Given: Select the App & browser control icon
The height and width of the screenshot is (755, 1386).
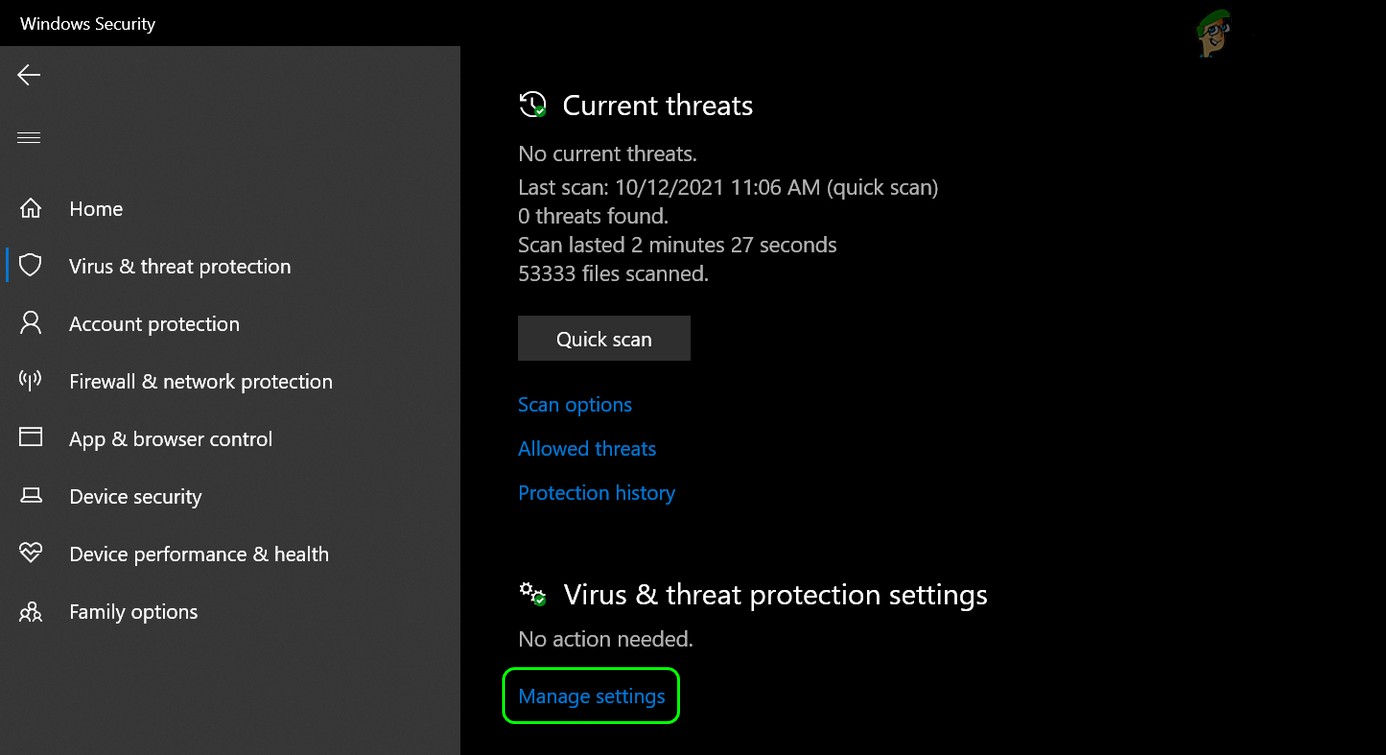Looking at the screenshot, I should pyautogui.click(x=31, y=438).
